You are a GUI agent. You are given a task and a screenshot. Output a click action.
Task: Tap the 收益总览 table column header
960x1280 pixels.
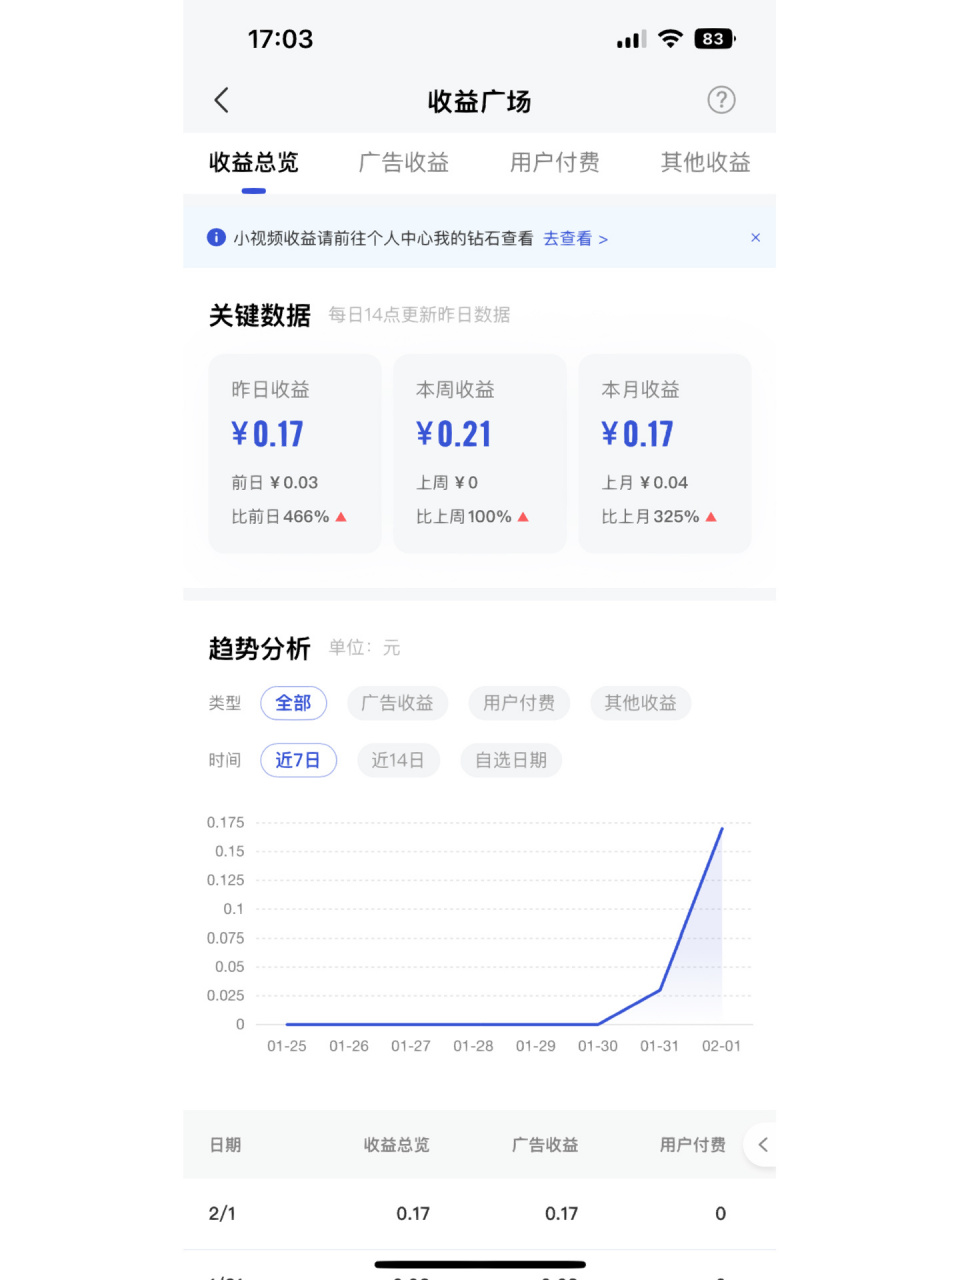(397, 1145)
